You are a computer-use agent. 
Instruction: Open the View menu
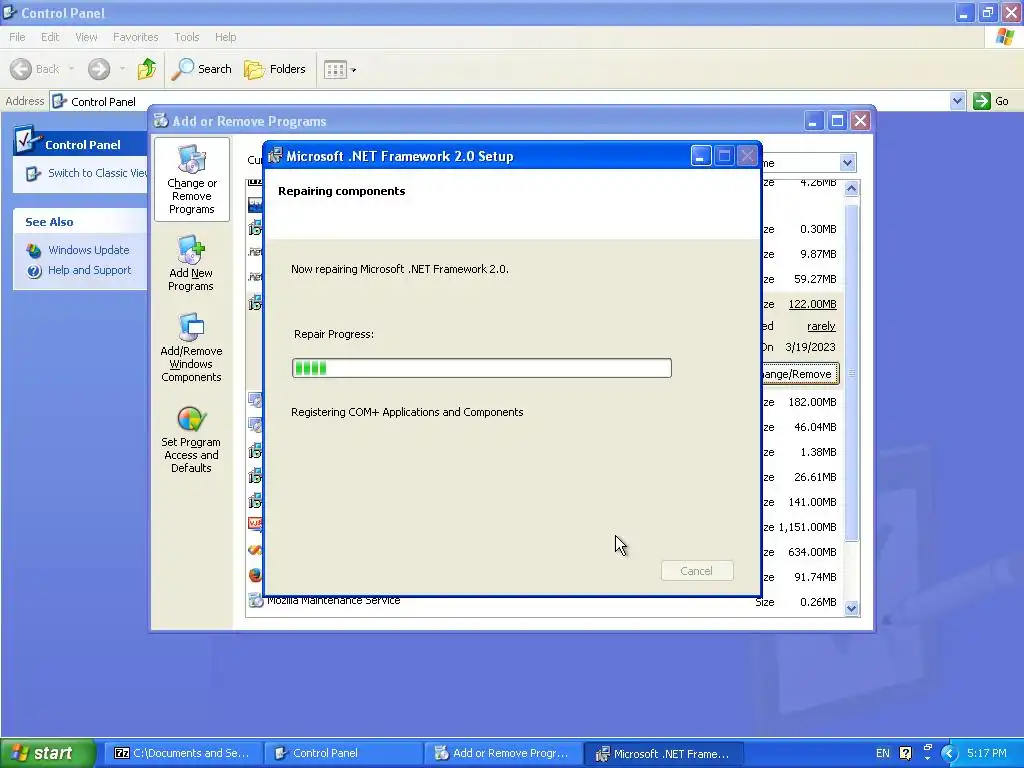pyautogui.click(x=86, y=37)
